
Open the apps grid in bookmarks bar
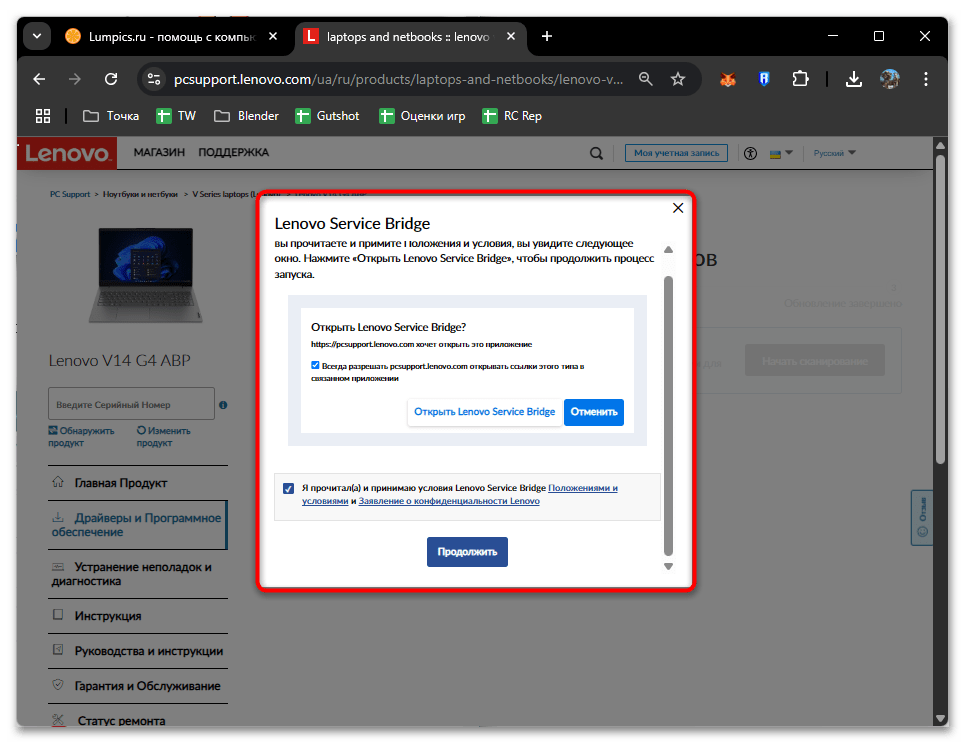coord(42,116)
